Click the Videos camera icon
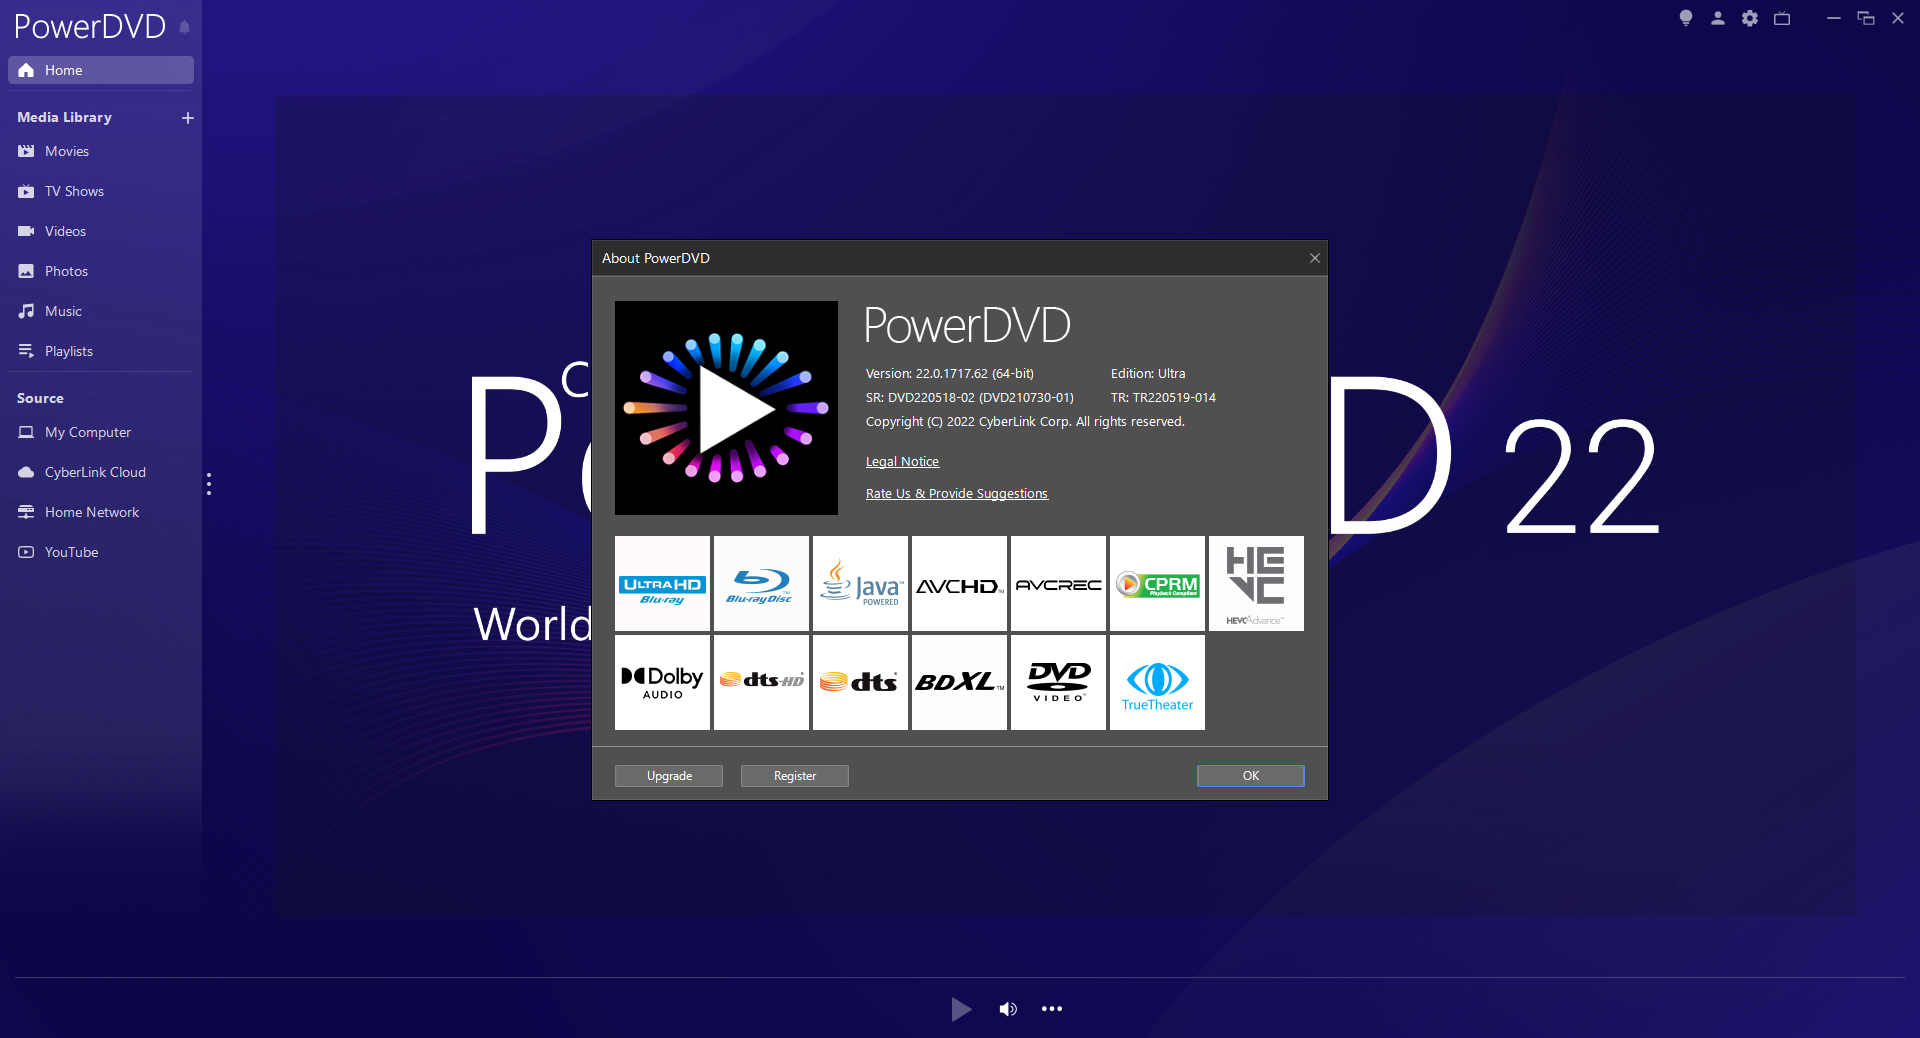 (x=26, y=231)
